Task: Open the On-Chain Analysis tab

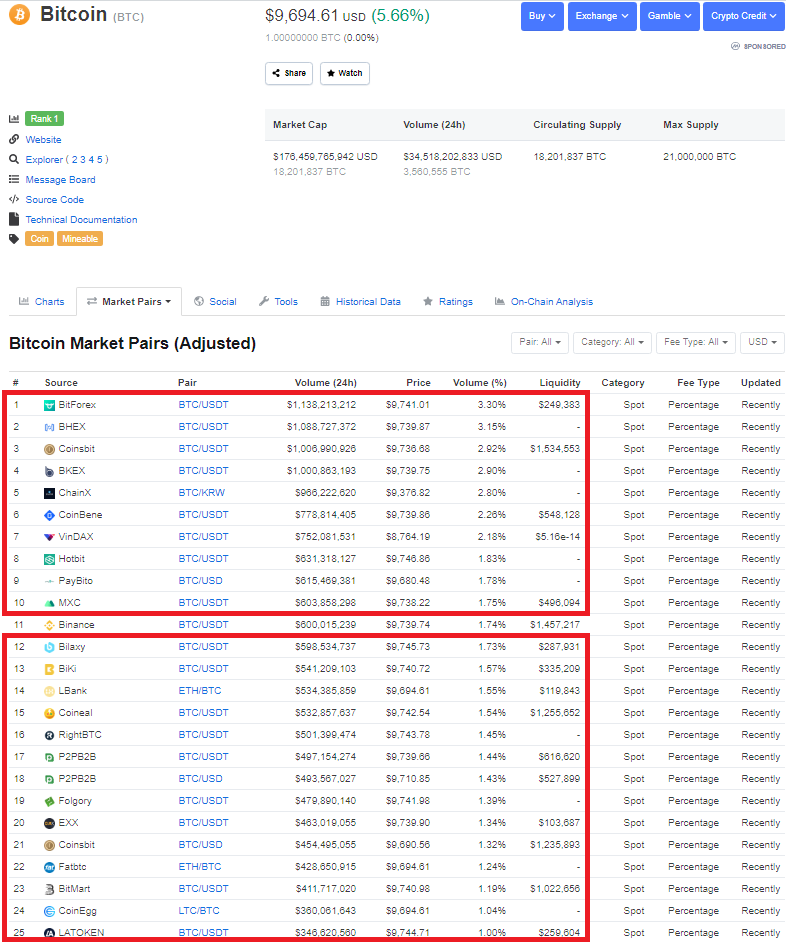Action: 544,302
